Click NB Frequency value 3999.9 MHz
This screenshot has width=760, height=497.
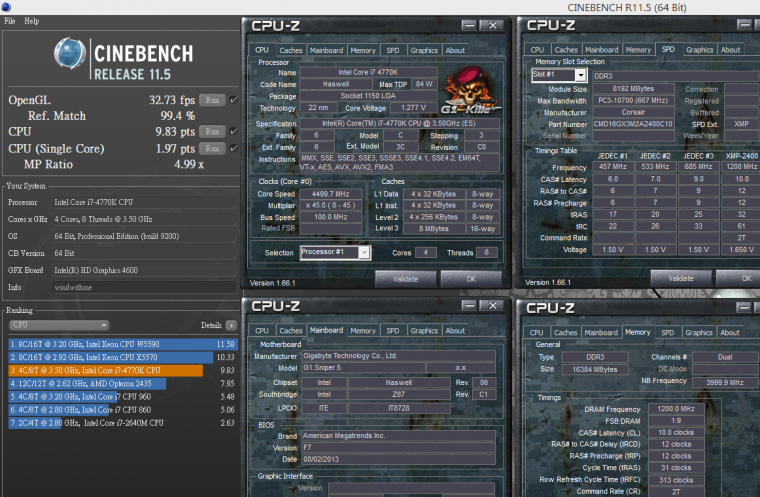pos(725,382)
